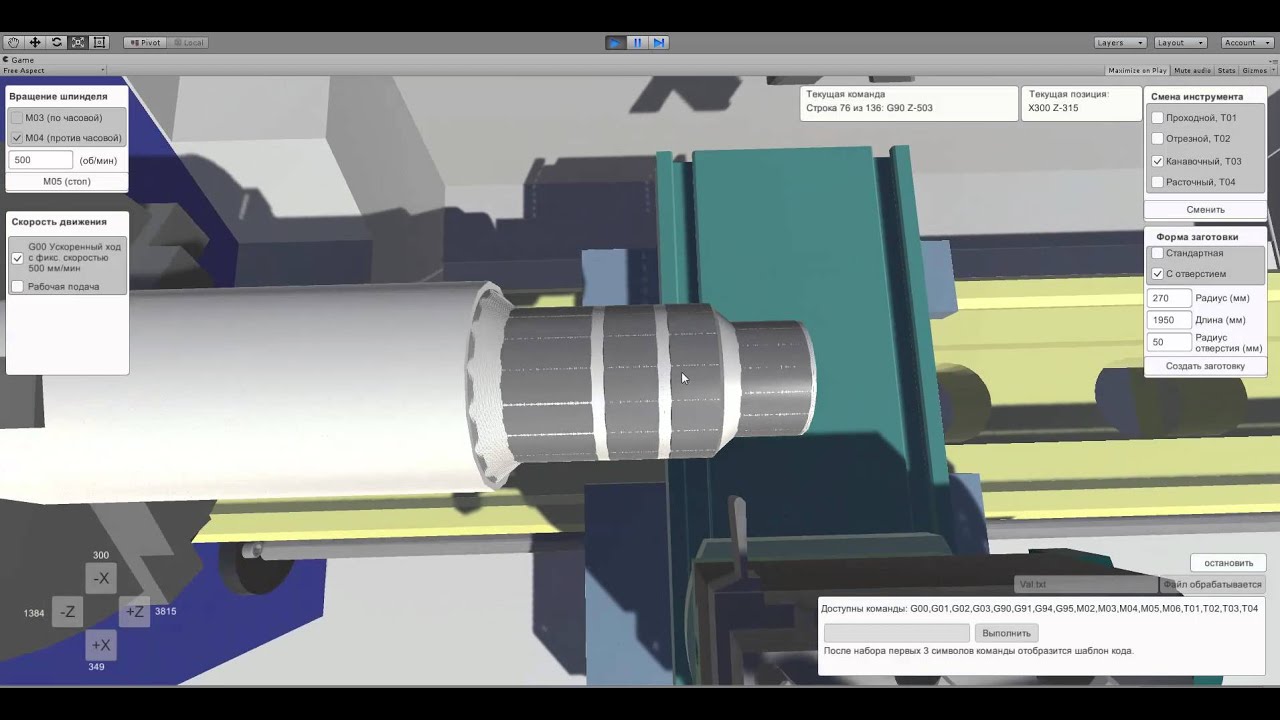Click the Выполнить button
1280x720 pixels.
point(1006,633)
